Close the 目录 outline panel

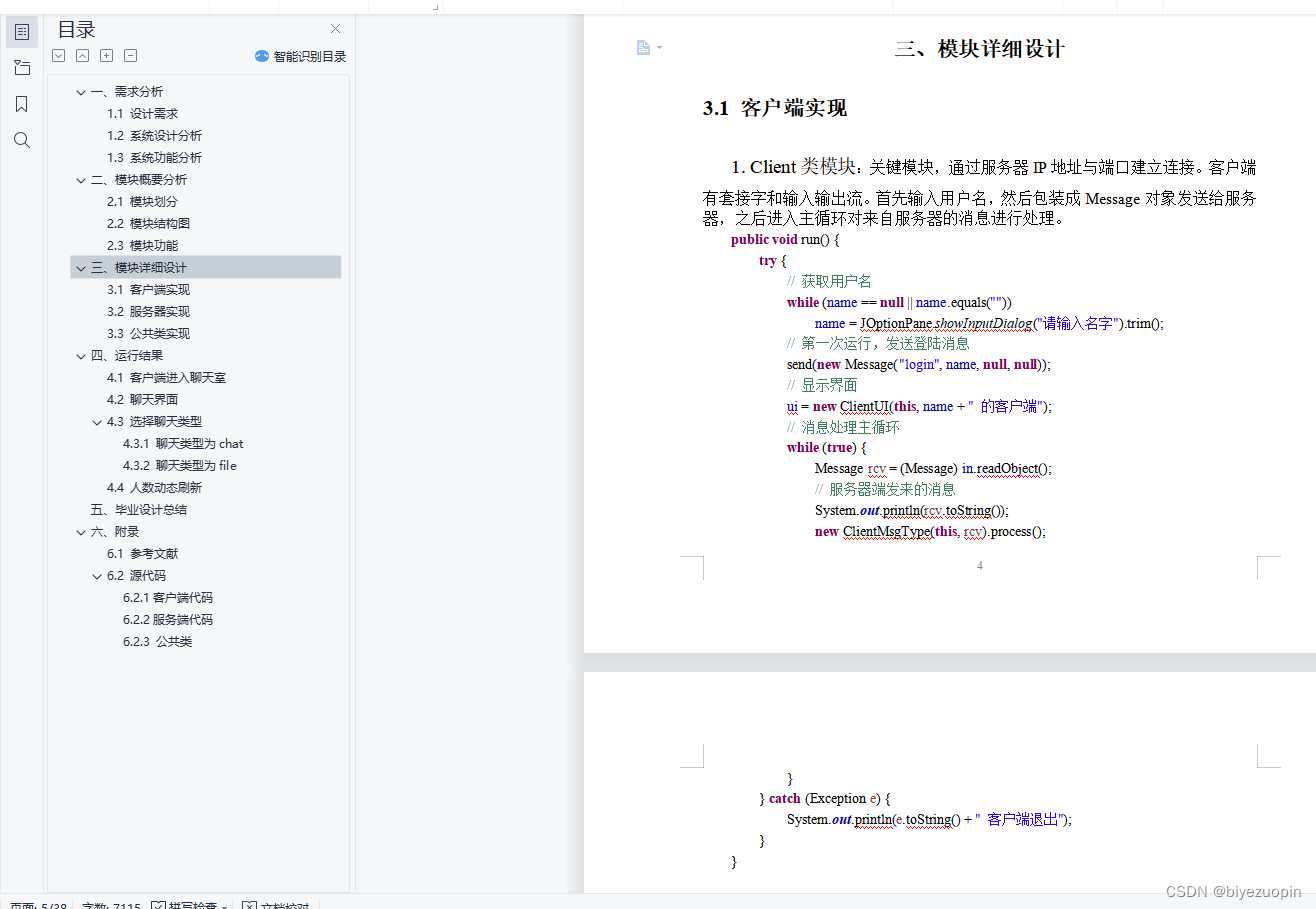[x=335, y=28]
